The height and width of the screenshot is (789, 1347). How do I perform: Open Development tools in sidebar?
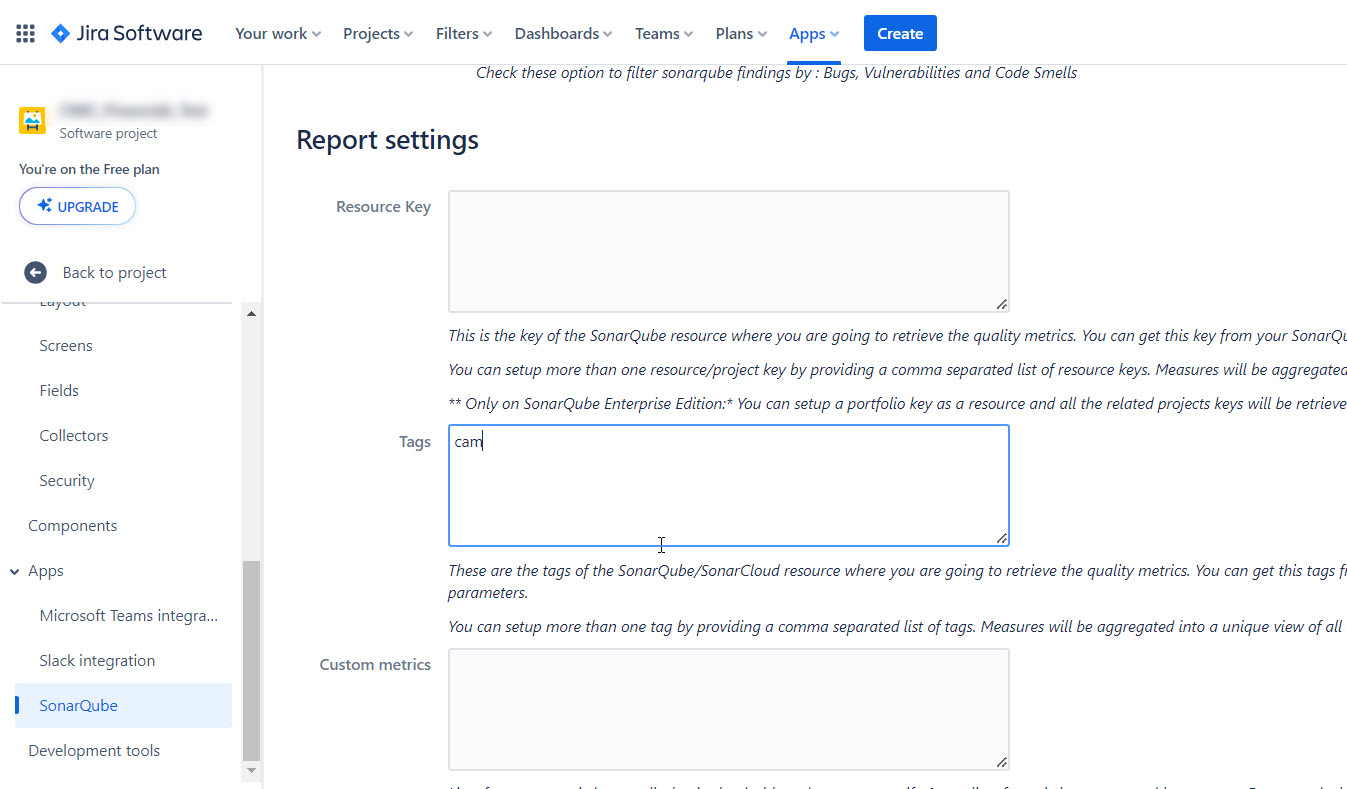click(94, 750)
